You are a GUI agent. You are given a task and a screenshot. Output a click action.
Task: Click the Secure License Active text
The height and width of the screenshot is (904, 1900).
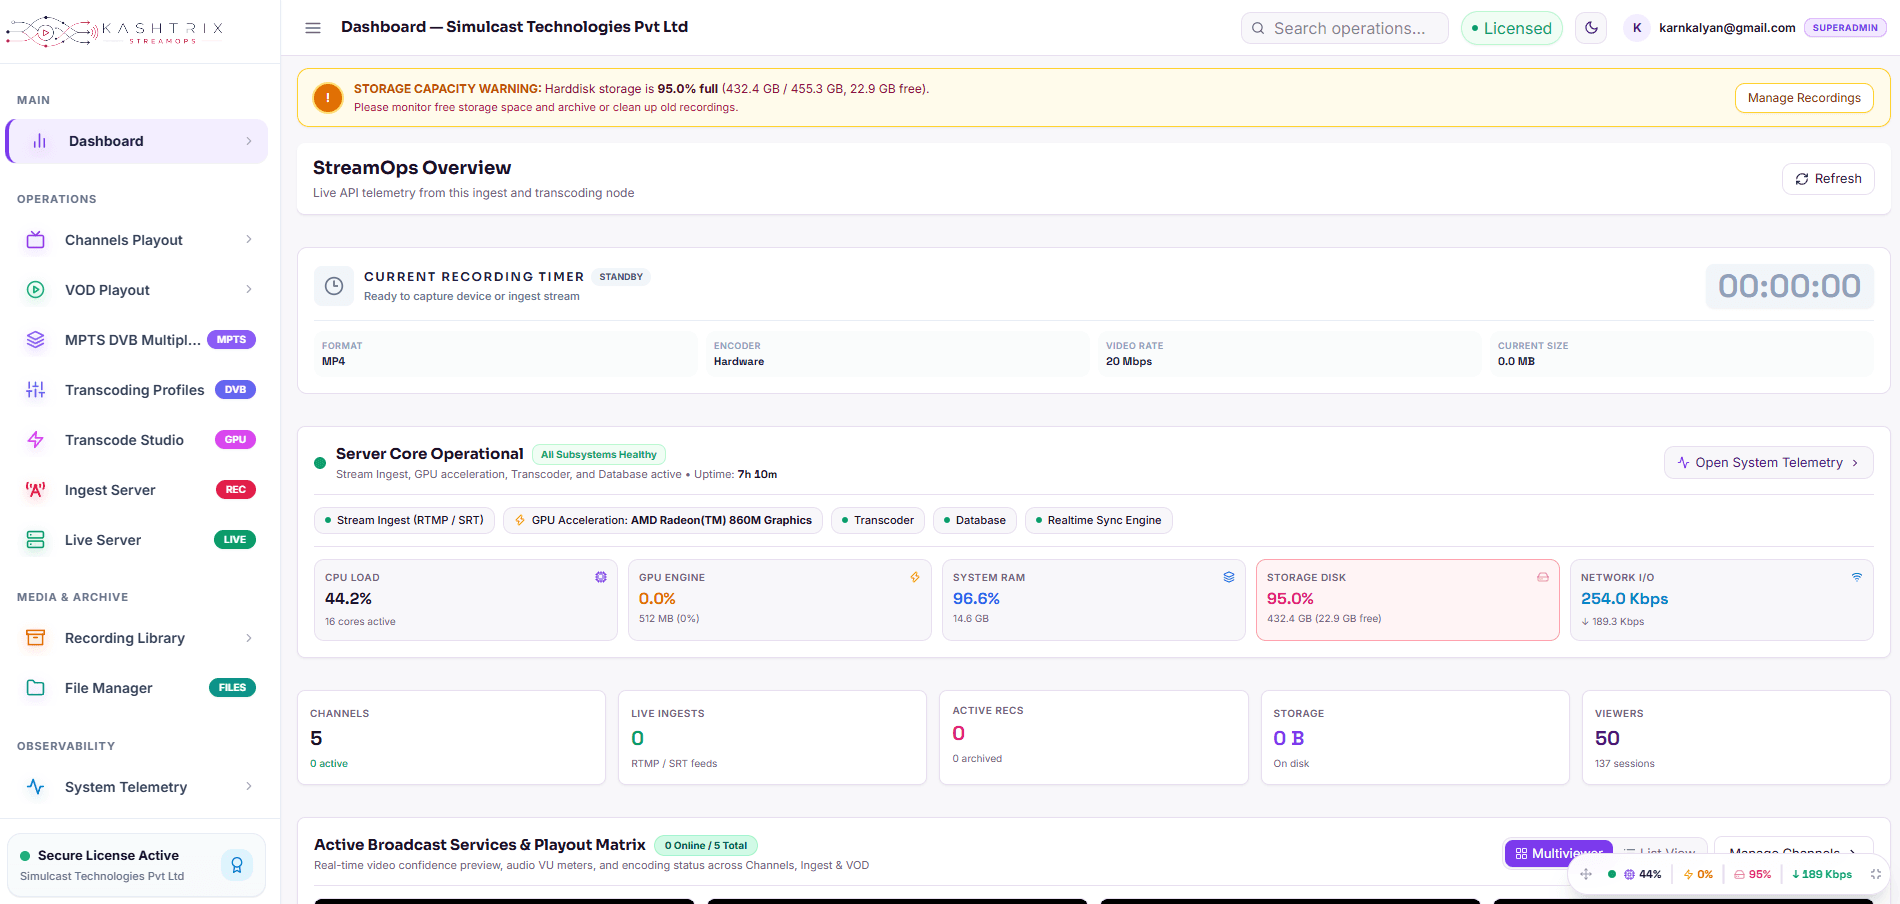108,856
